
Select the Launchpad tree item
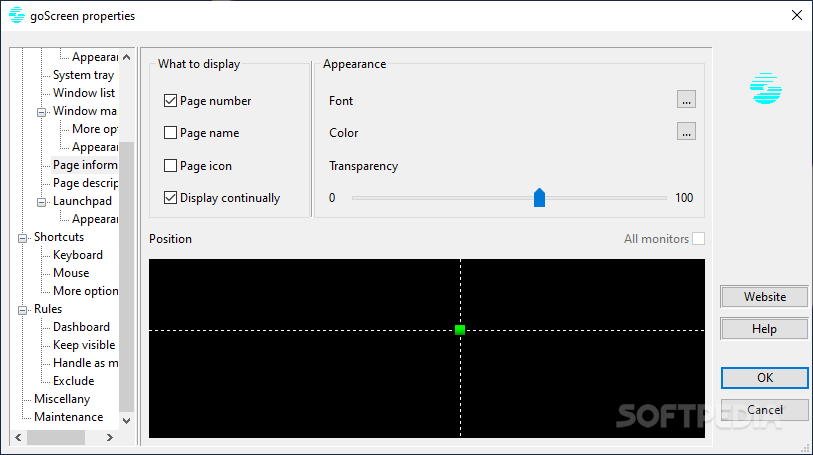point(82,201)
